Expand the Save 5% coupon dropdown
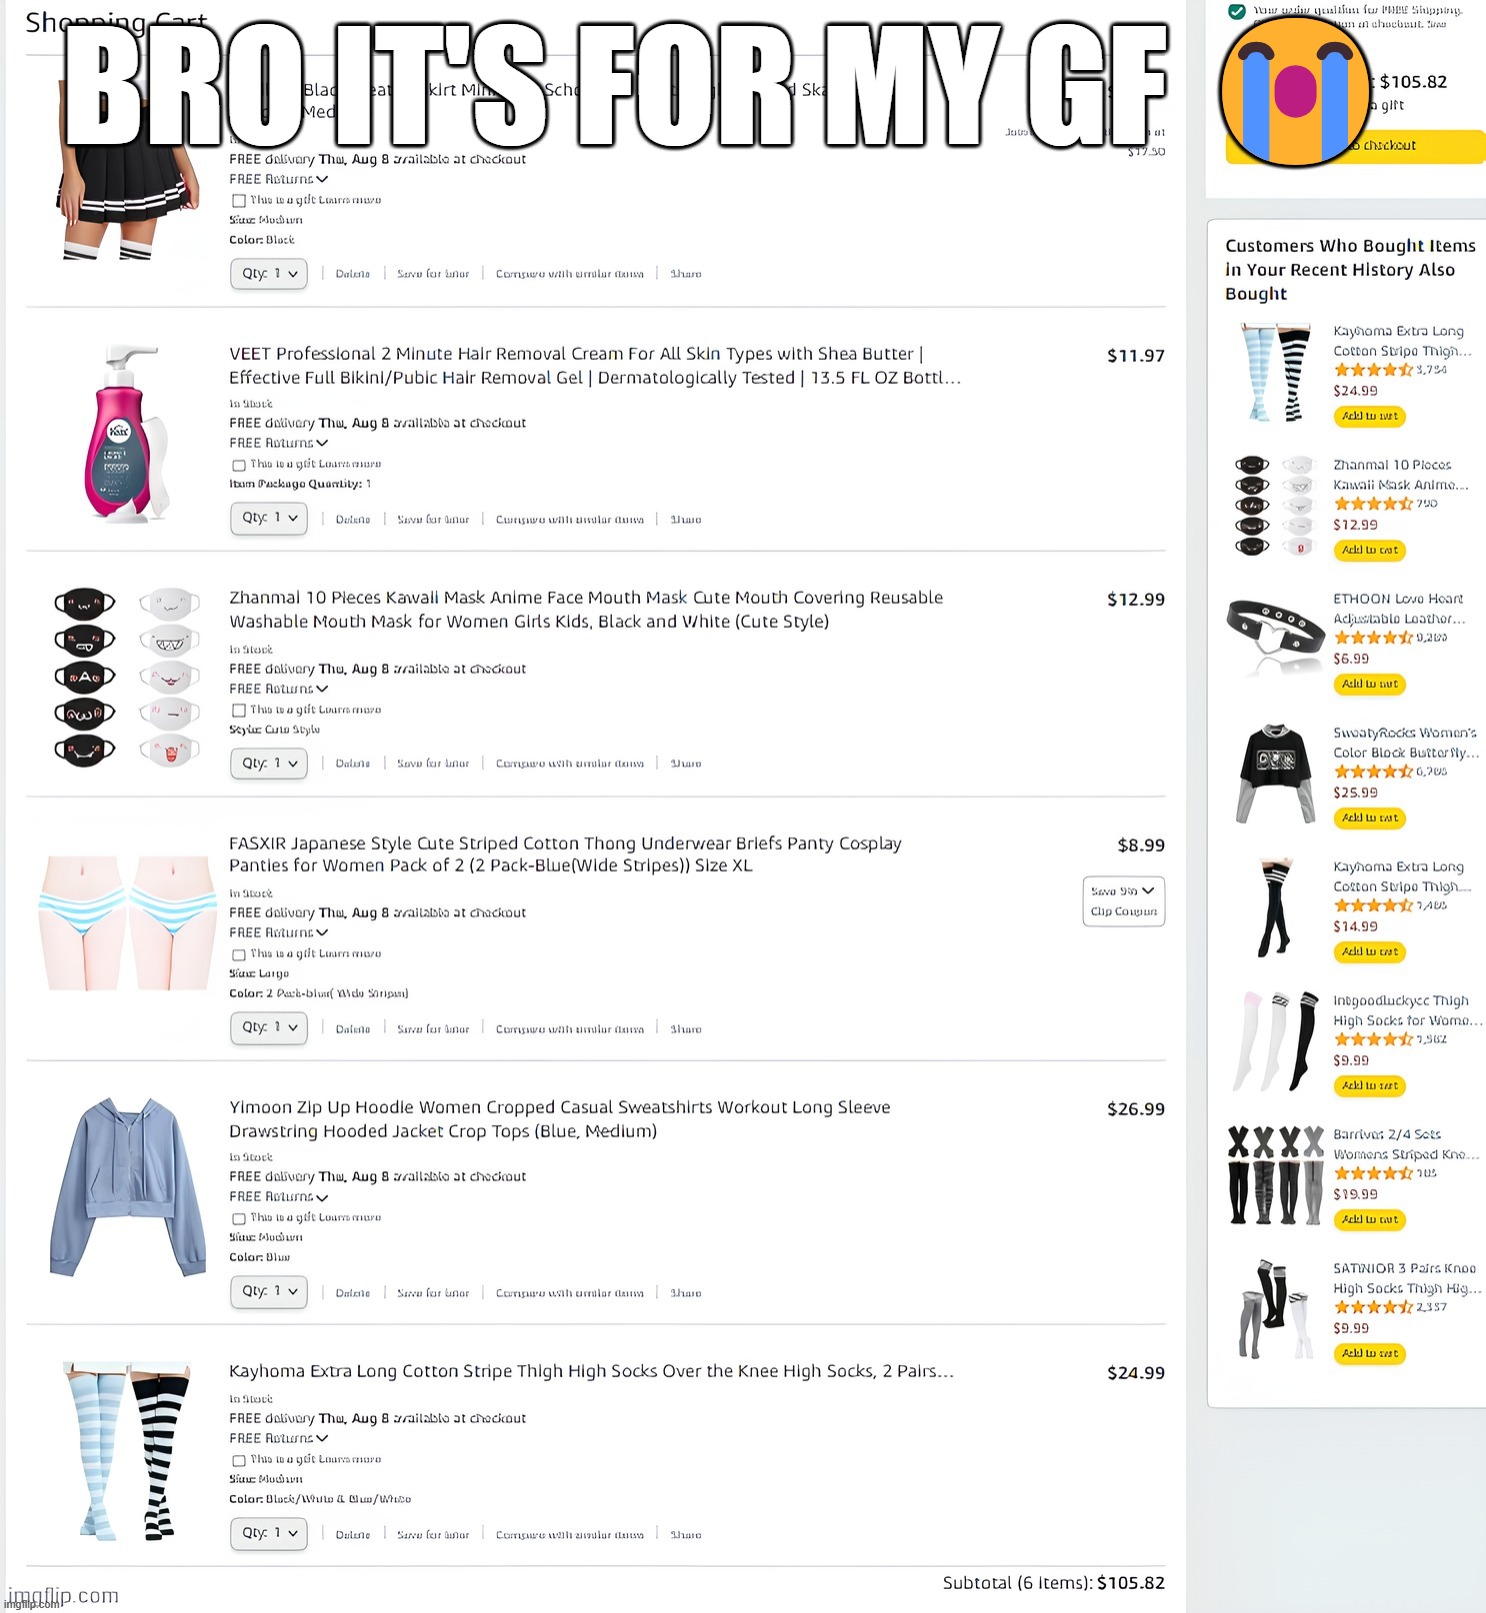This screenshot has height=1613, width=1486. pos(1123,901)
